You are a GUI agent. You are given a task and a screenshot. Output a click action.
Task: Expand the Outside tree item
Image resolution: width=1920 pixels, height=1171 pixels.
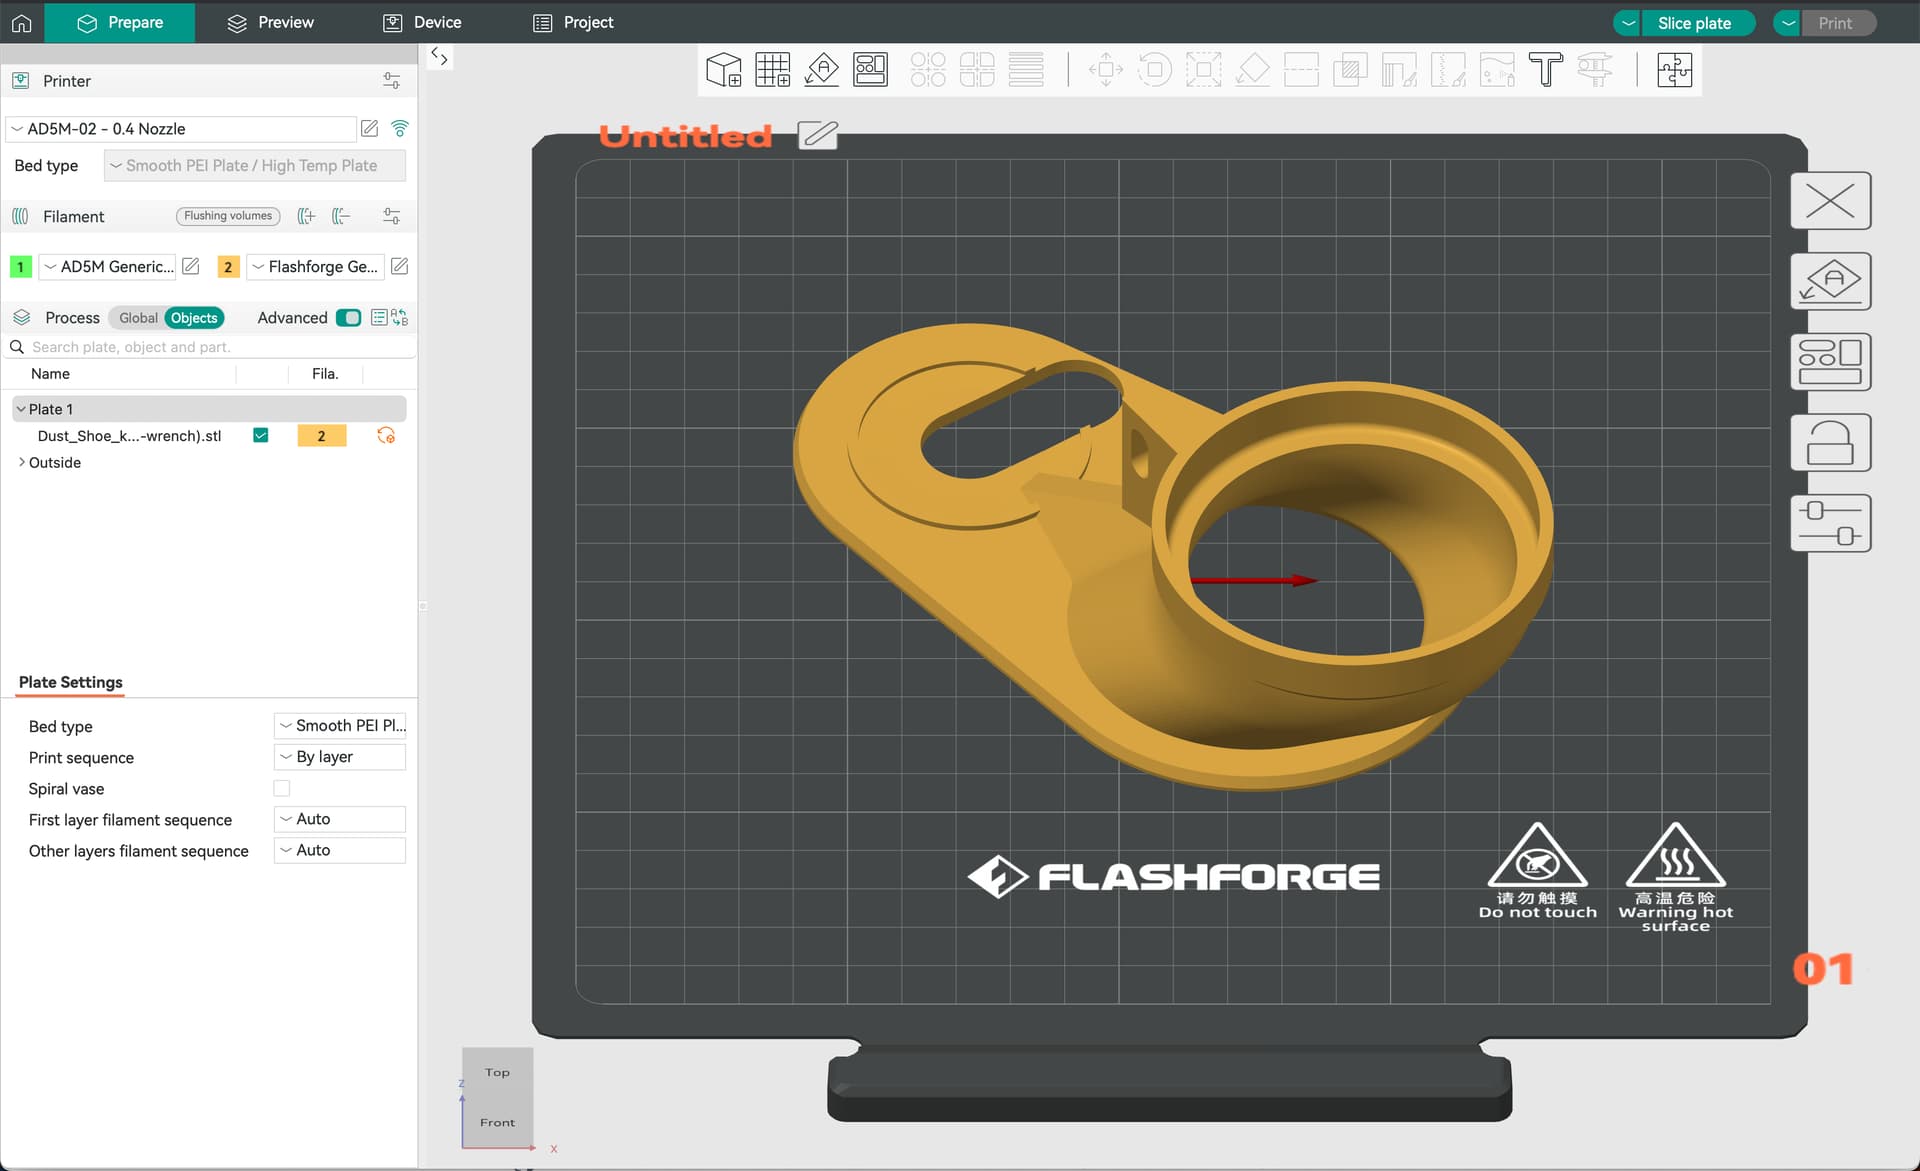(x=22, y=463)
